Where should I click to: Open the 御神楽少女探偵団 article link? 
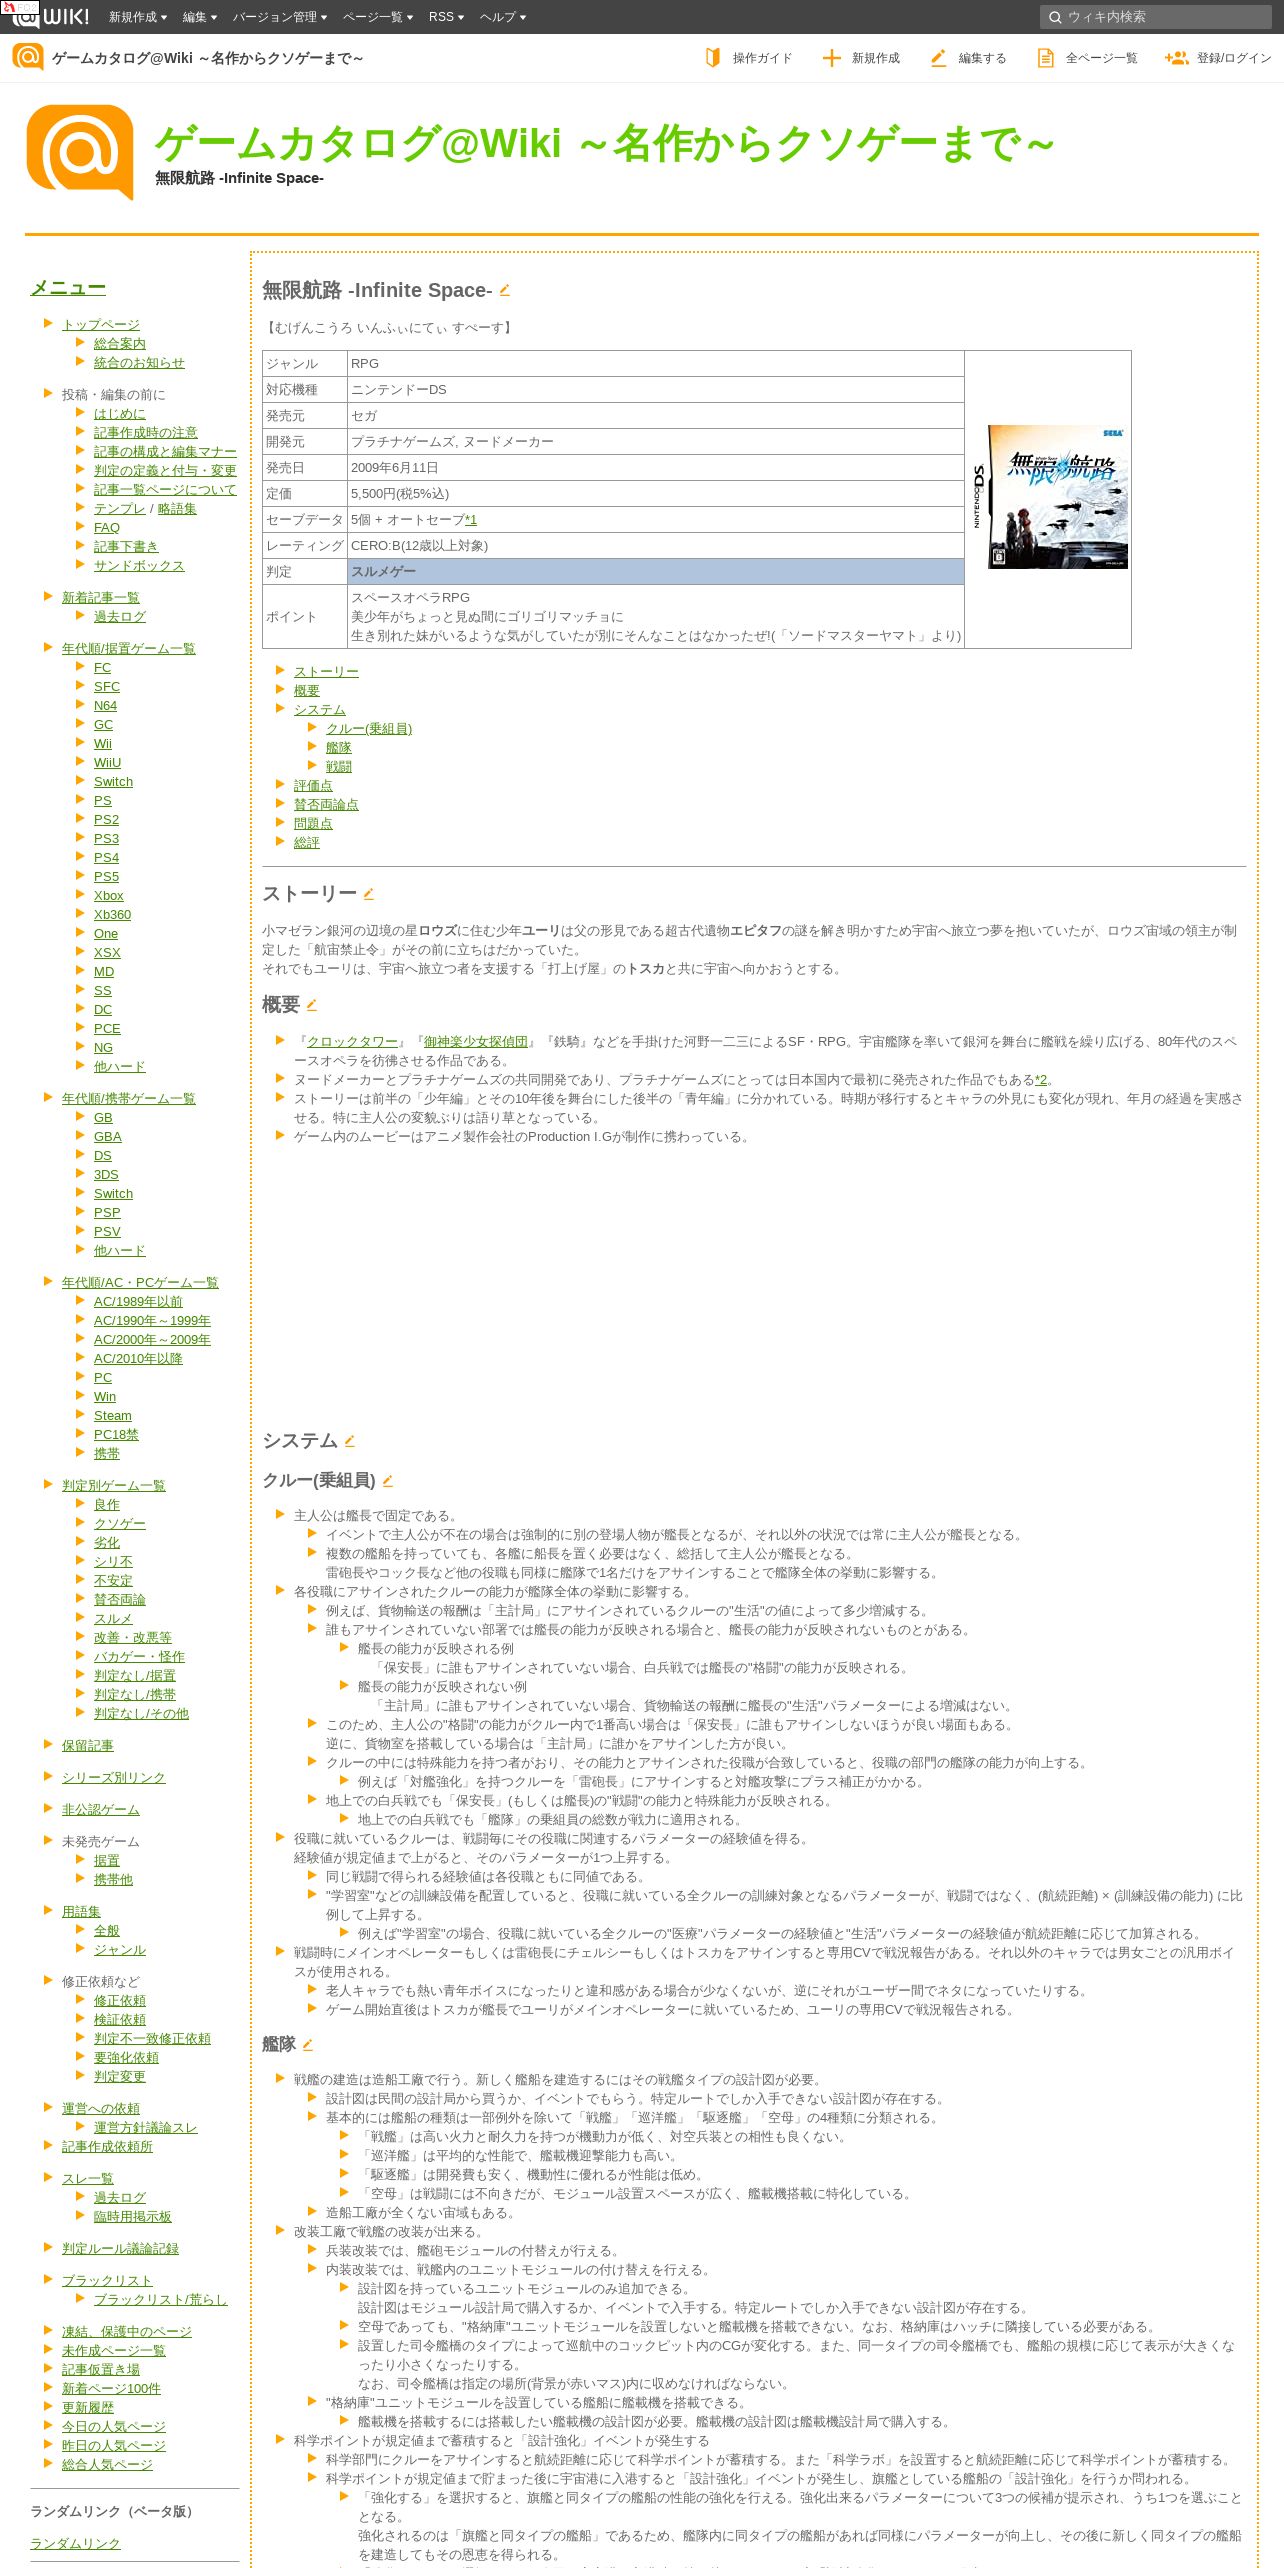pyautogui.click(x=476, y=1041)
